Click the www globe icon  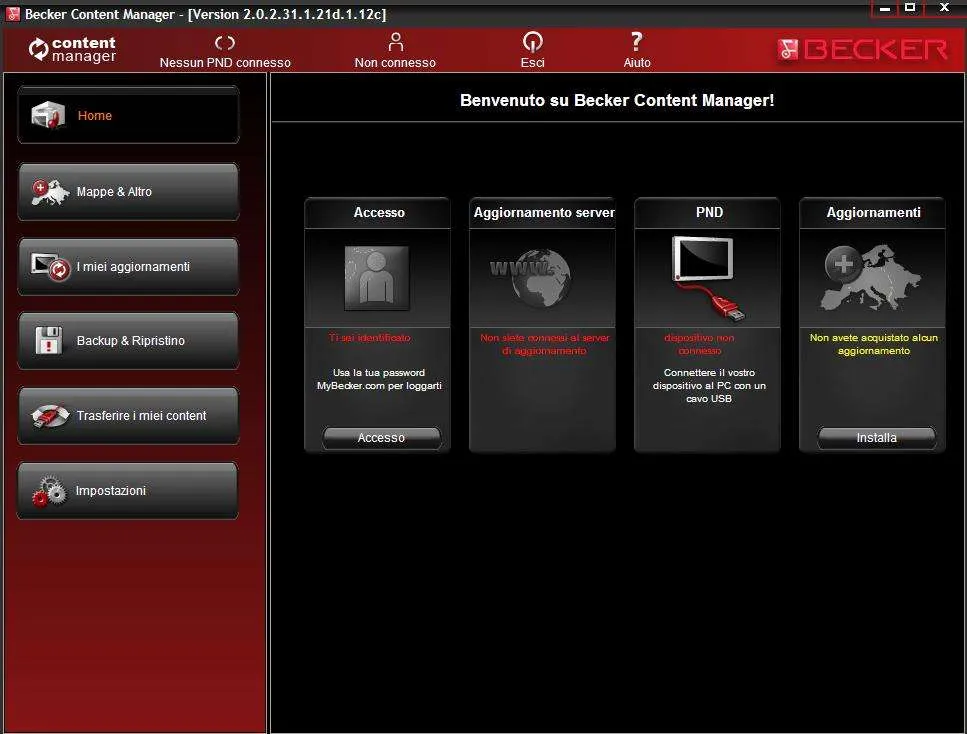pyautogui.click(x=532, y=277)
